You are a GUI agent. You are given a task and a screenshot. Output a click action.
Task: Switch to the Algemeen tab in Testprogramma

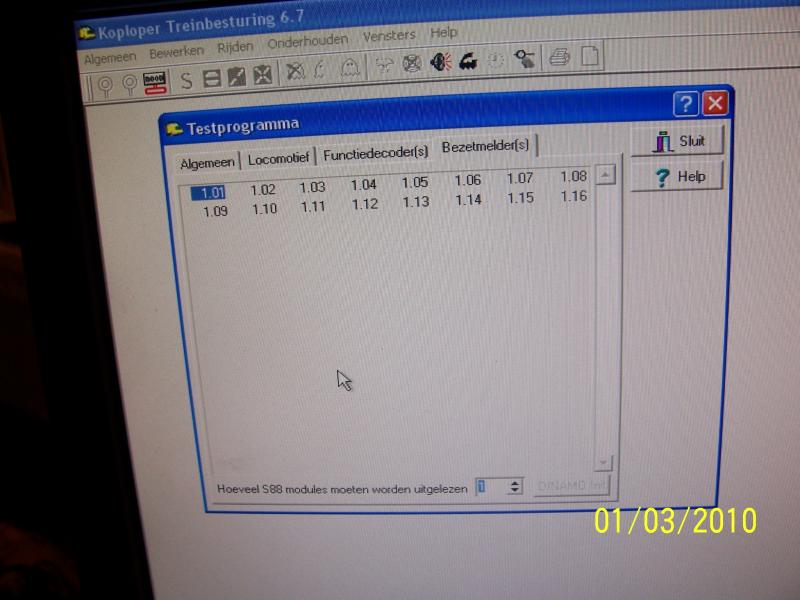(x=208, y=163)
